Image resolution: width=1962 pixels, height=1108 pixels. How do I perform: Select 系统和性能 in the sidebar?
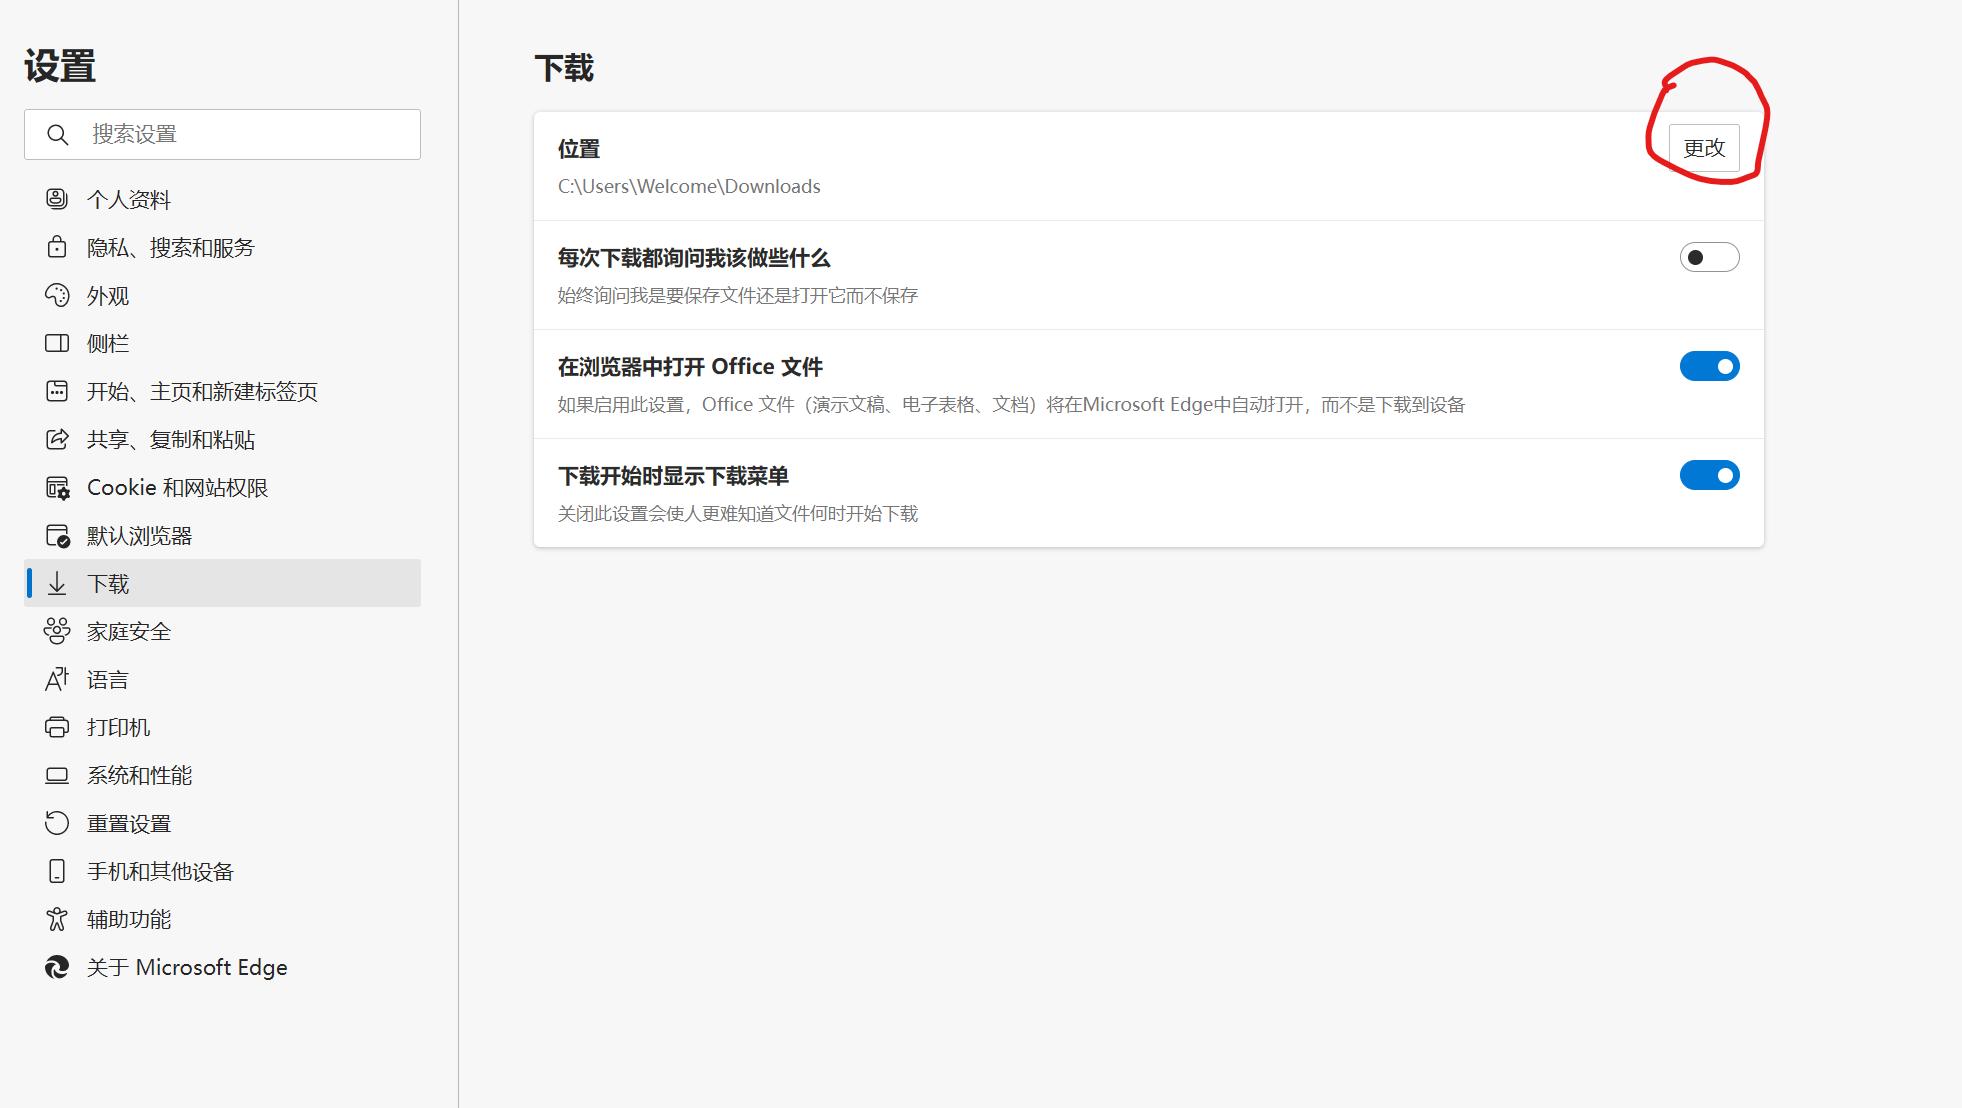click(x=222, y=775)
